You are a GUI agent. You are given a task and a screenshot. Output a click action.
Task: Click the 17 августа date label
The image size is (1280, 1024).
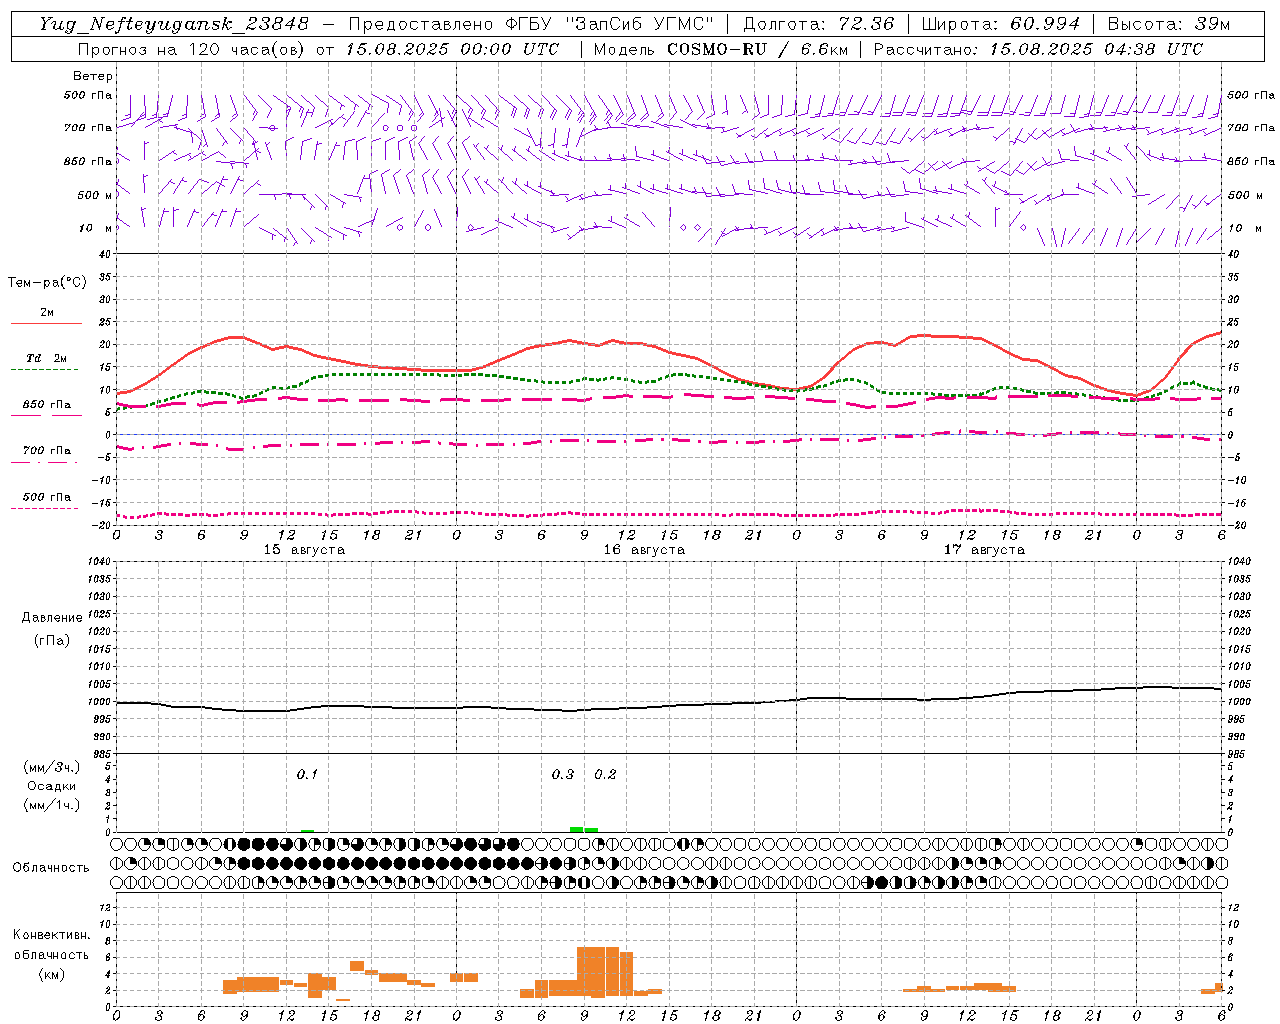pyautogui.click(x=984, y=550)
